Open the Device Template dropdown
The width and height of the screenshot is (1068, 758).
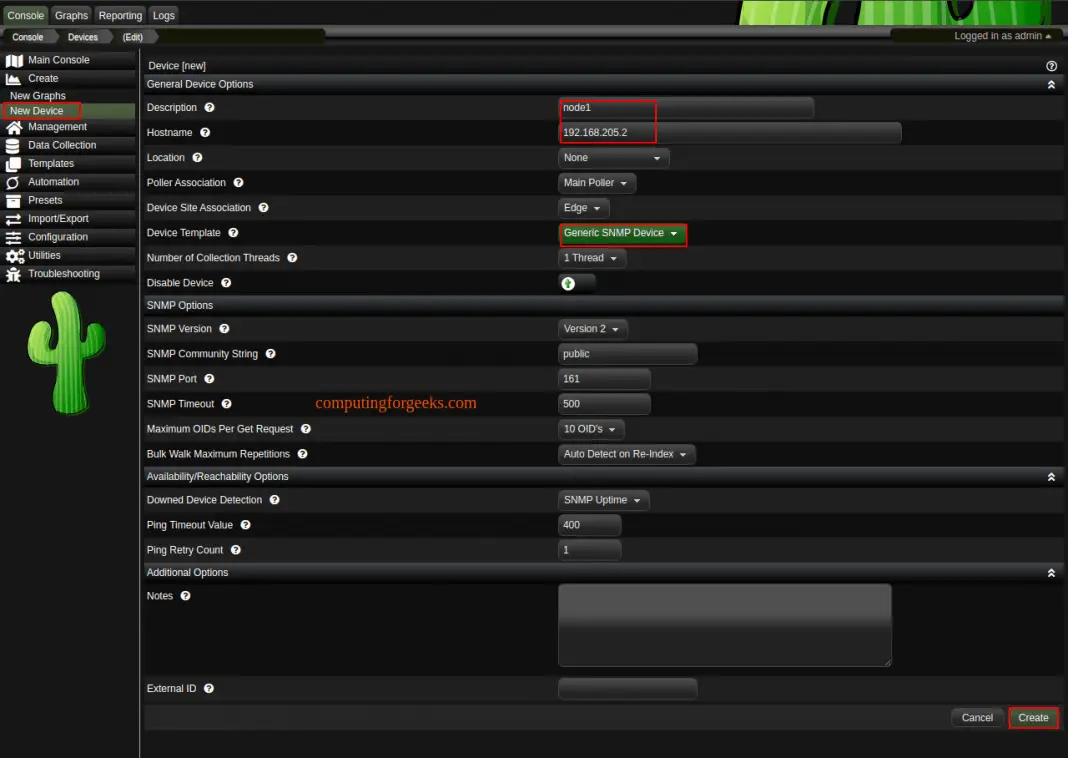click(x=622, y=233)
